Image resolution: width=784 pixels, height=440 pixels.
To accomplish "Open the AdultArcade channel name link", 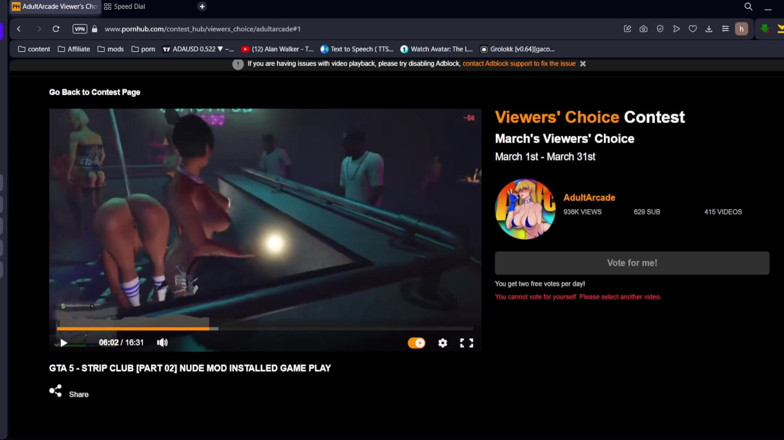I will point(589,198).
